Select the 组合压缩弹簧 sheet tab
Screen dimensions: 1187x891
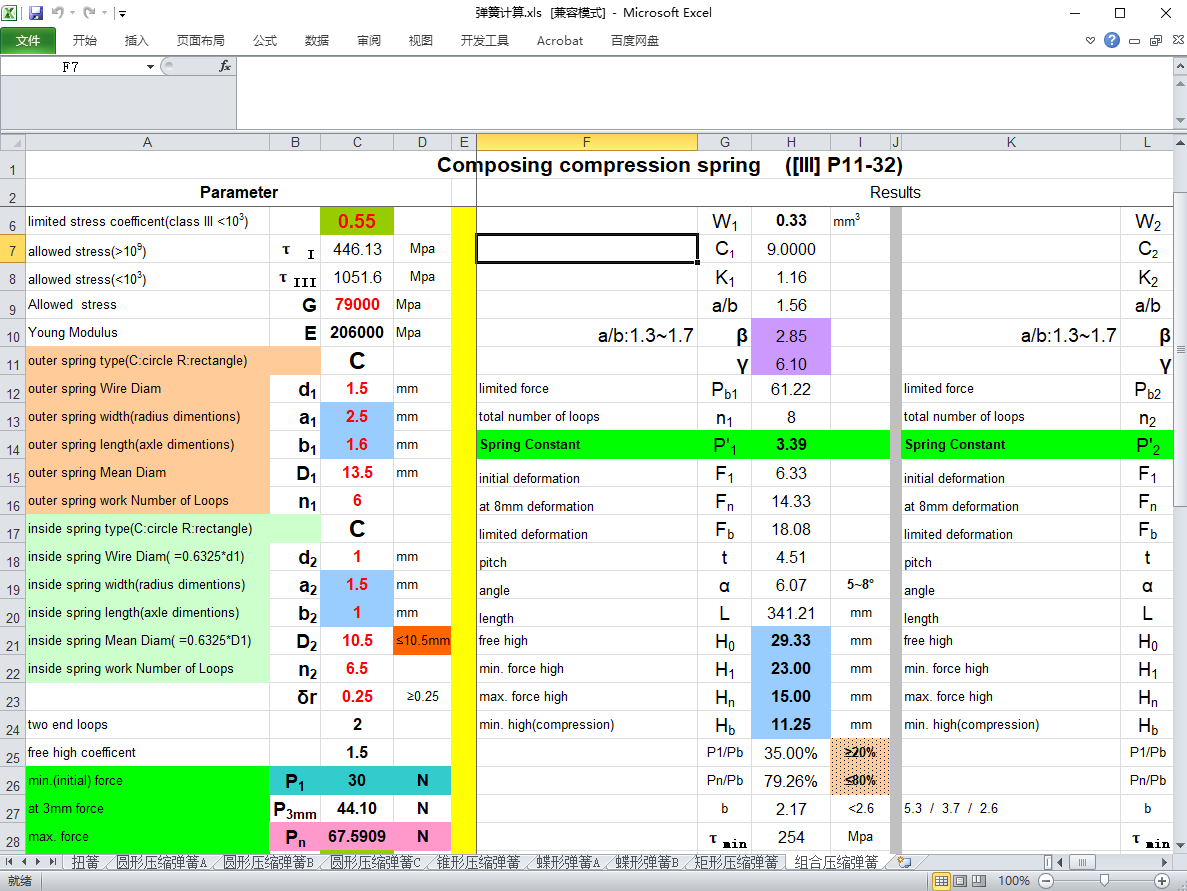click(837, 862)
